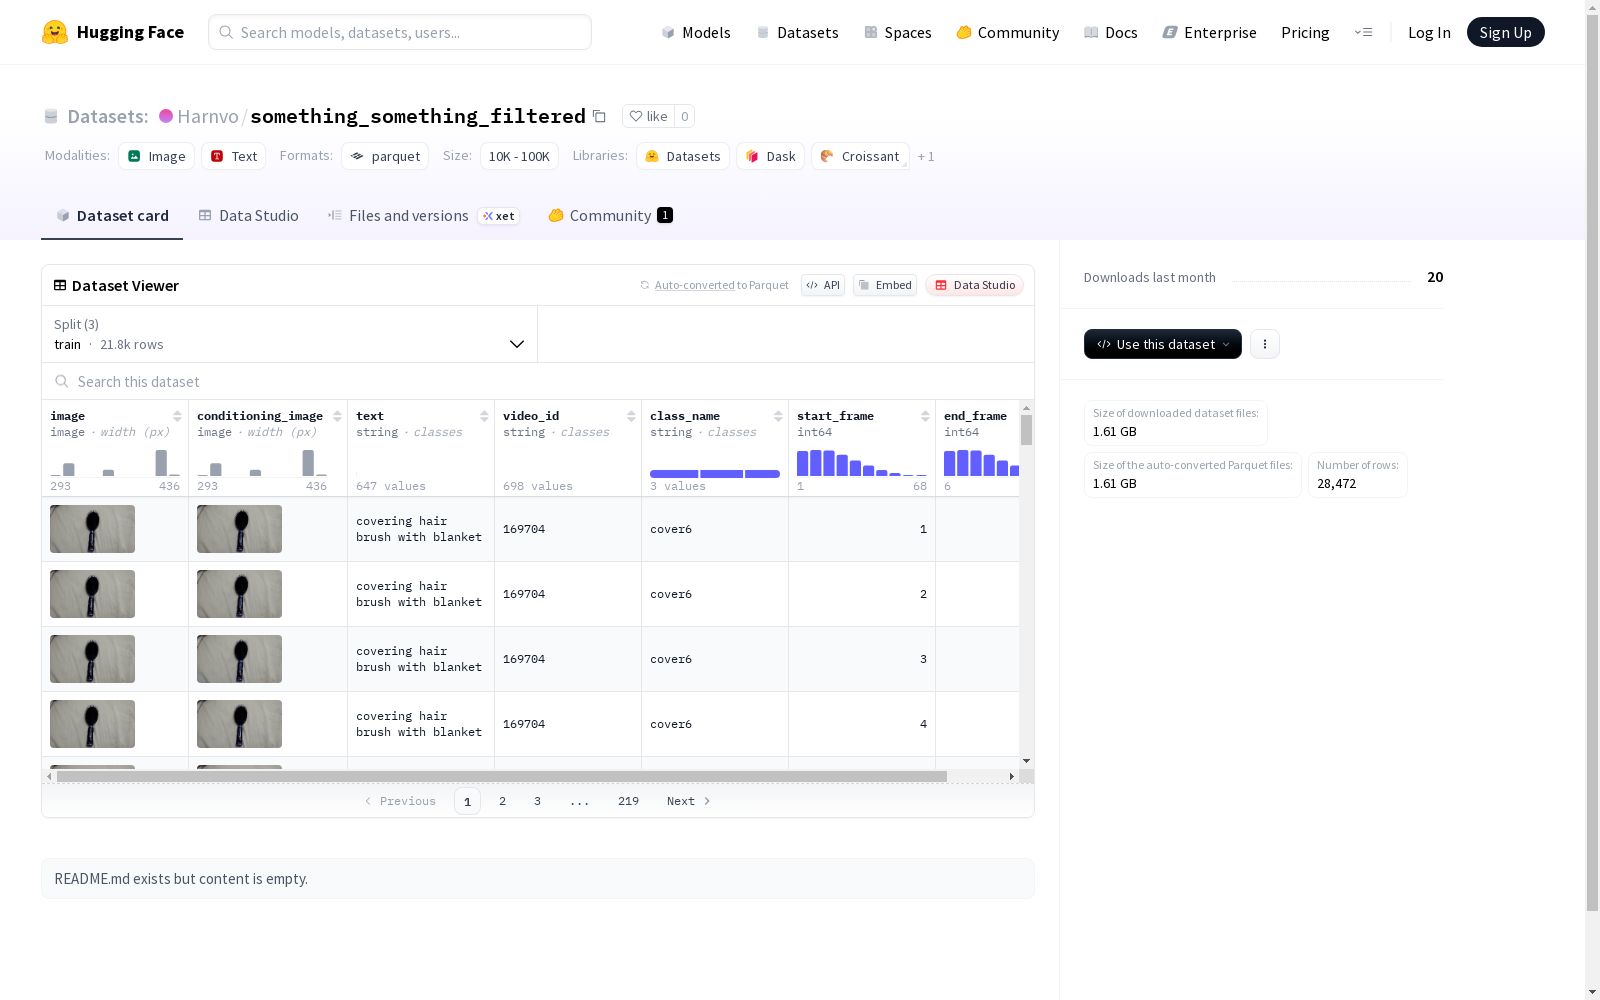Click Next page in pagination
Viewport: 1600px width, 1000px height.
tap(689, 801)
